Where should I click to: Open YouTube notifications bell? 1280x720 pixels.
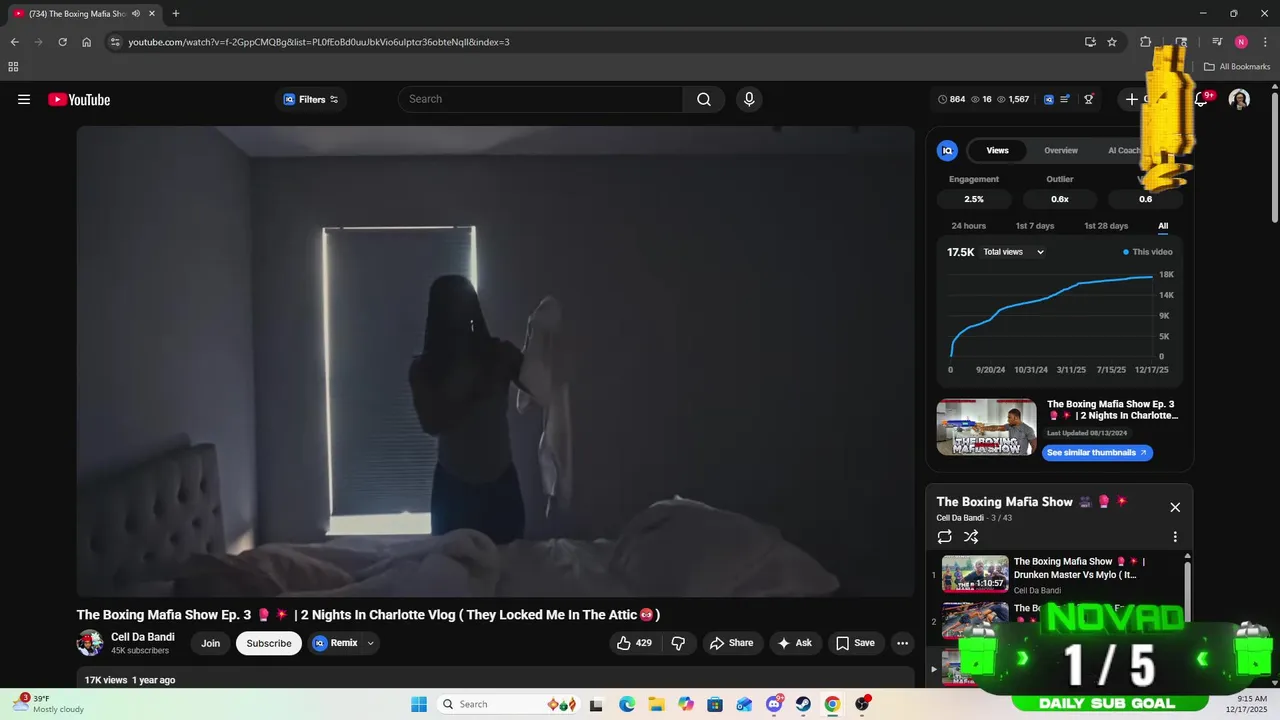click(1202, 99)
